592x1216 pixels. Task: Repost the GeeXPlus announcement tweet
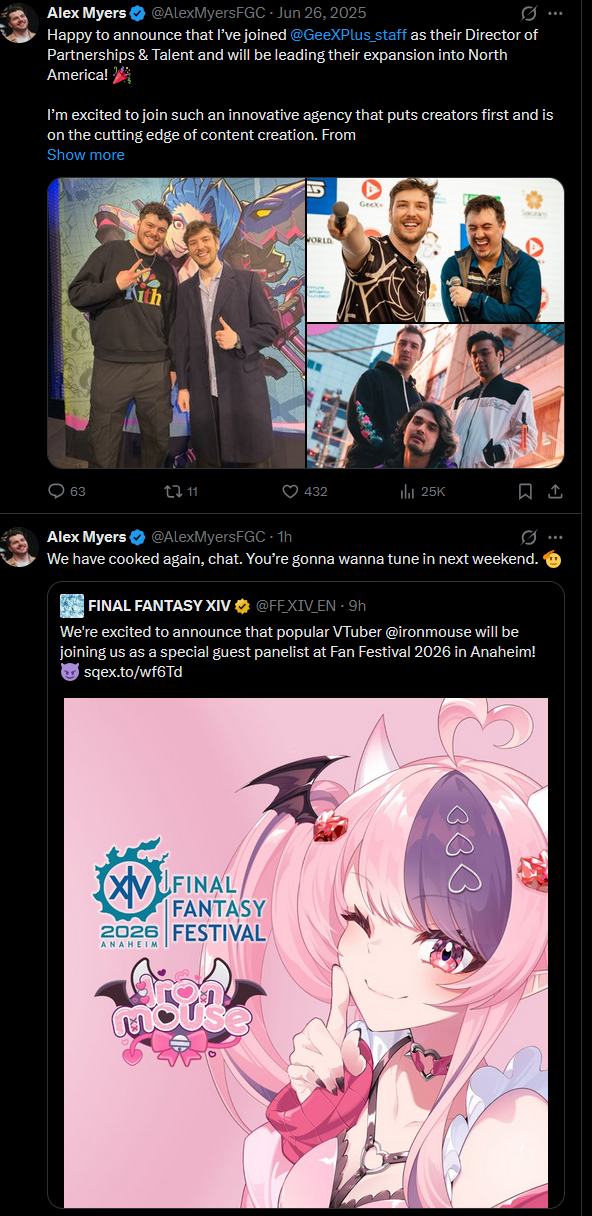tap(171, 491)
